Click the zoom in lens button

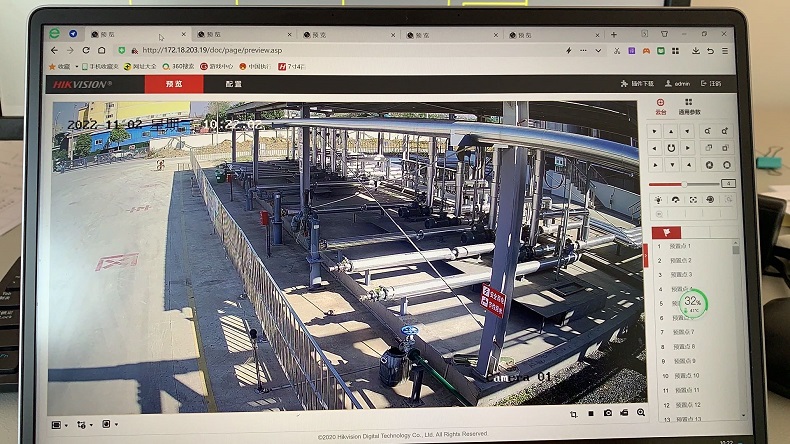[x=726, y=131]
